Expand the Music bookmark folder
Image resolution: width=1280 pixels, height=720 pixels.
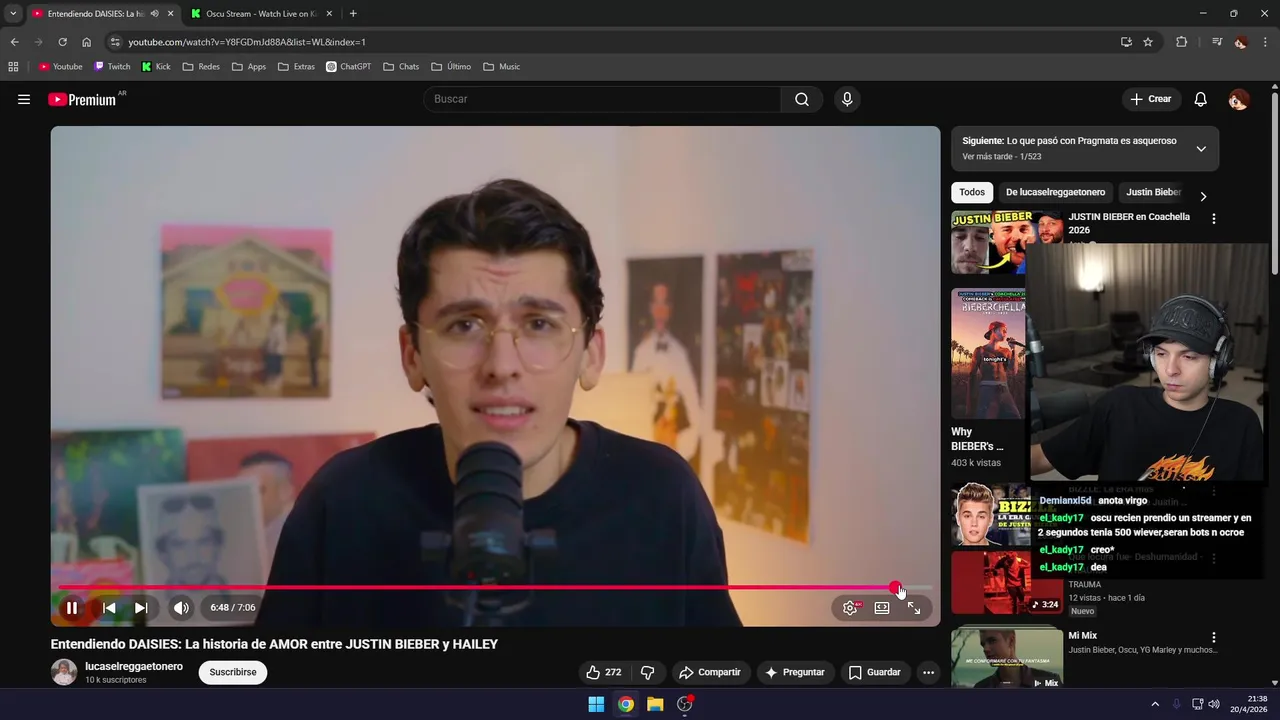502,67
